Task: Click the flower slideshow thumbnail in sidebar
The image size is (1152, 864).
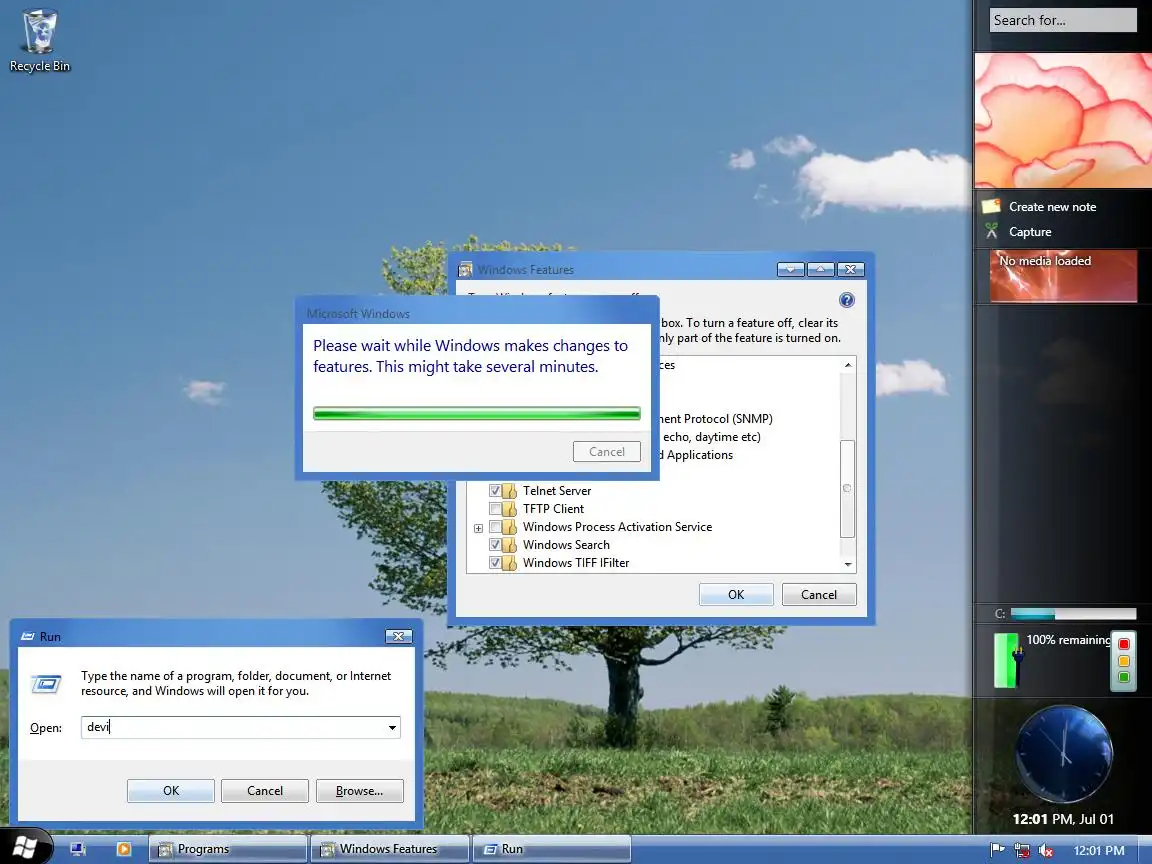Action: coord(1063,120)
